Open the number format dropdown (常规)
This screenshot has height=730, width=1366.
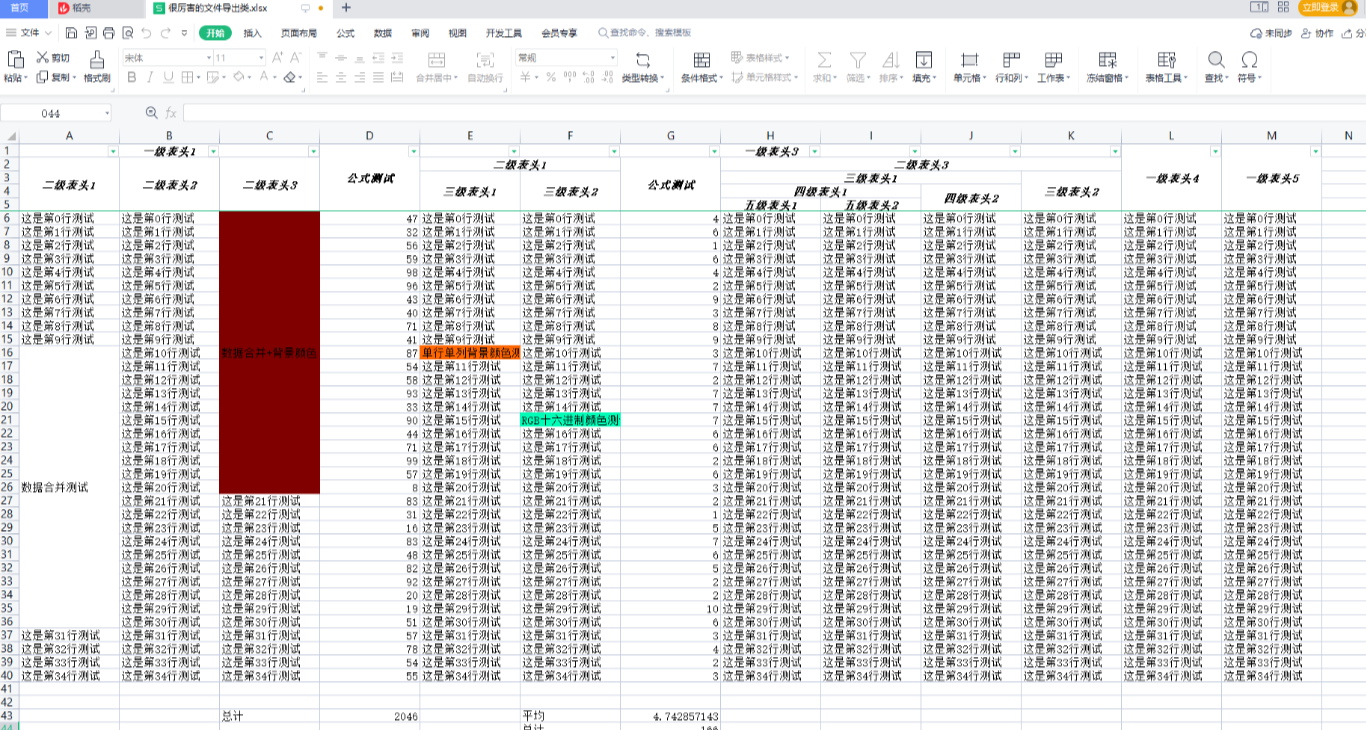click(613, 58)
